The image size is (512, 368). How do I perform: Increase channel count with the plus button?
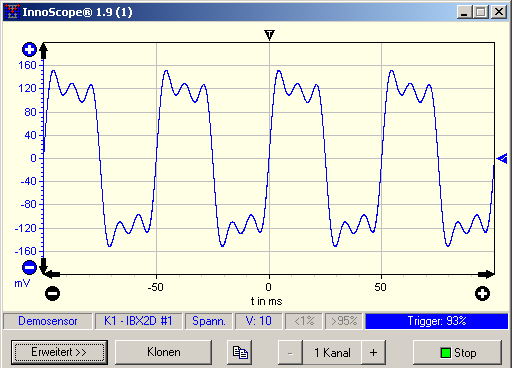click(x=374, y=352)
